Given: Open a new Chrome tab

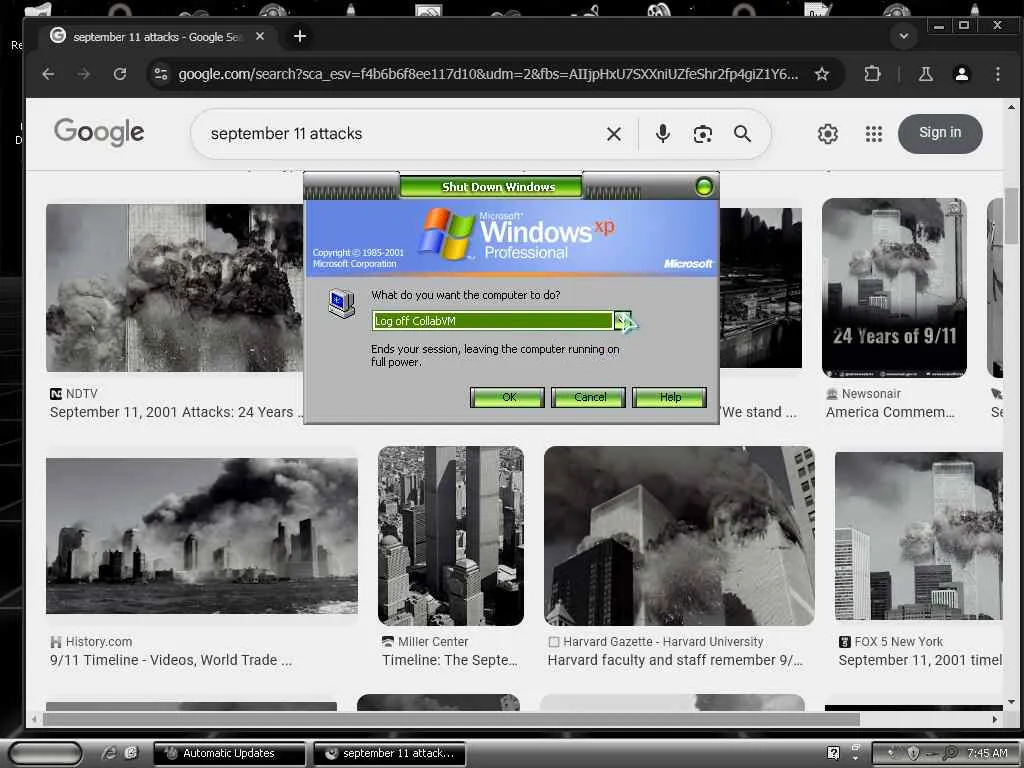Looking at the screenshot, I should pos(300,37).
